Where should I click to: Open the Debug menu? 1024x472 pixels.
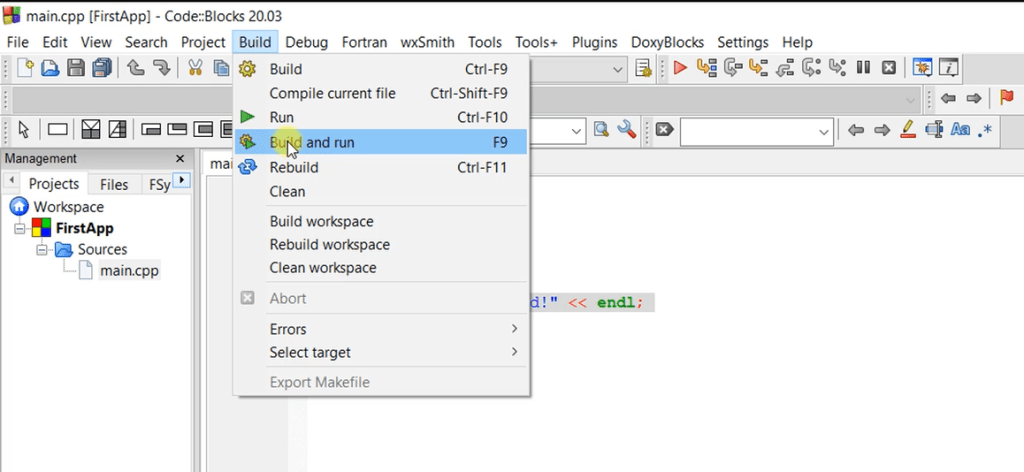pyautogui.click(x=306, y=42)
